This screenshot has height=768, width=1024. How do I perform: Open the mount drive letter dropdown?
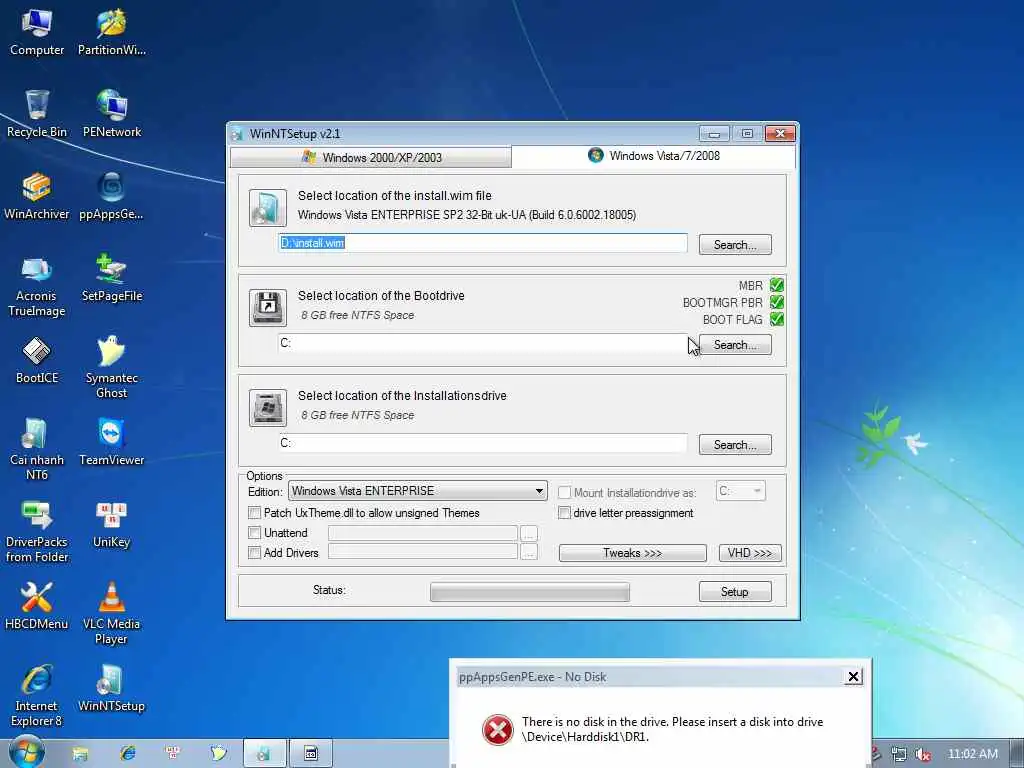tap(741, 491)
